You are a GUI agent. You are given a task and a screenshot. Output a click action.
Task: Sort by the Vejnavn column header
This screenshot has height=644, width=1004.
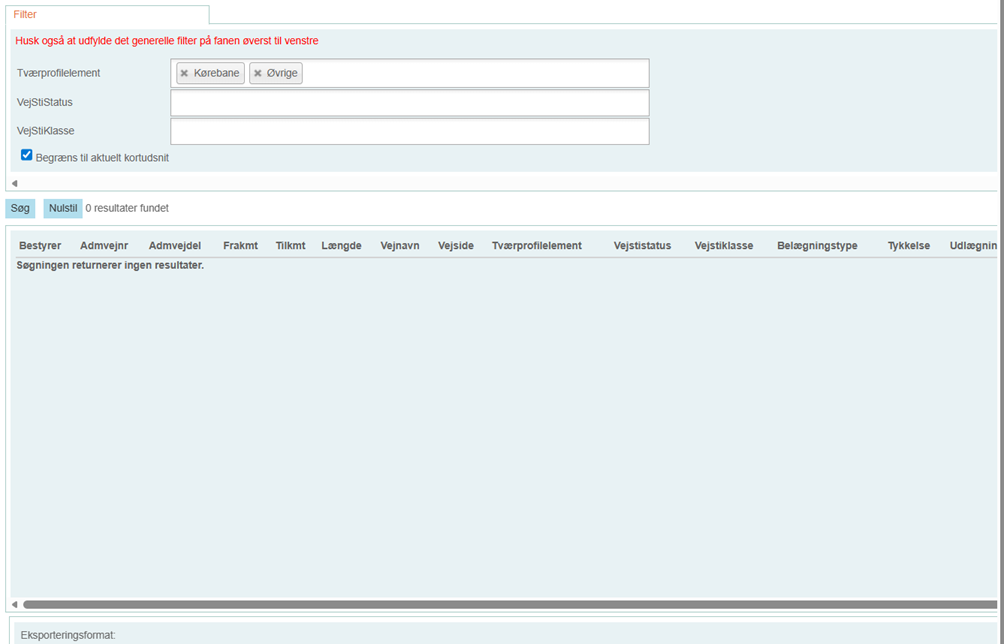(398, 246)
